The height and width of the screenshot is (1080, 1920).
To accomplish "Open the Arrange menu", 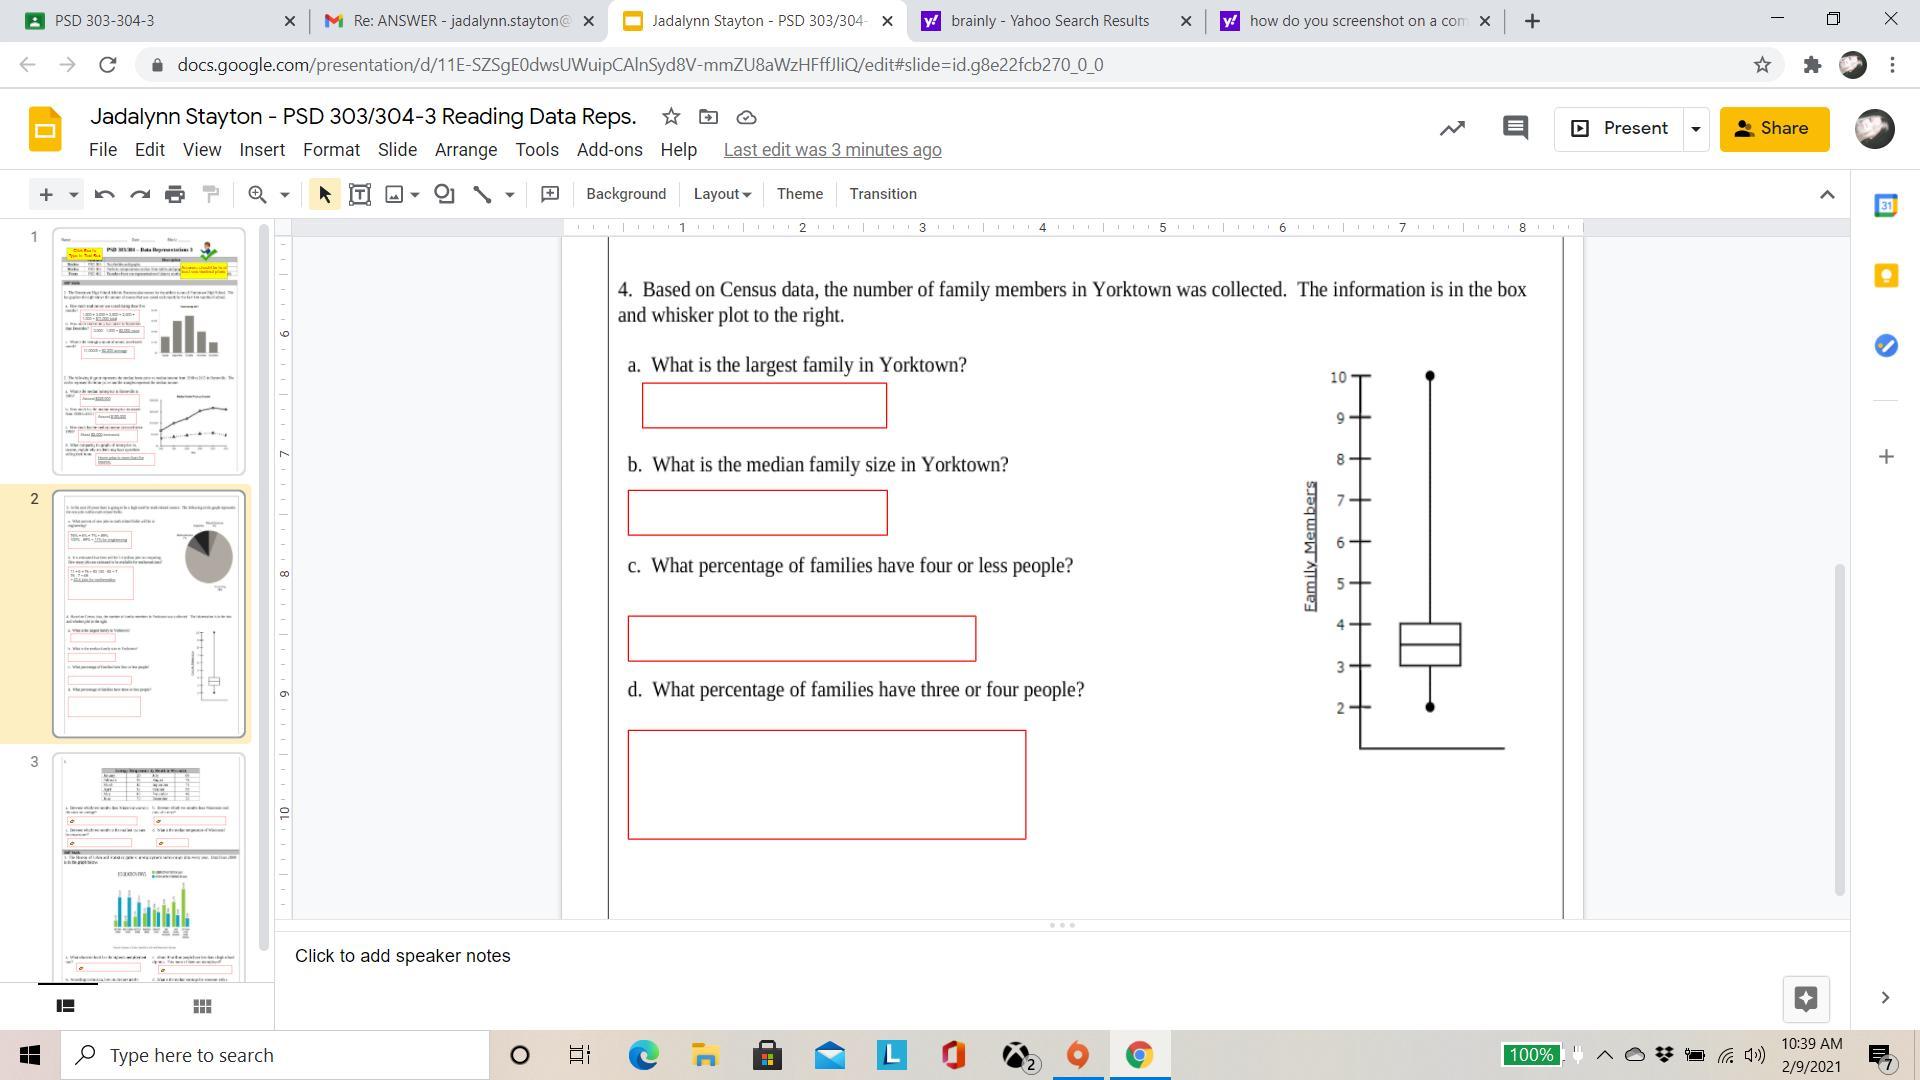I will pyautogui.click(x=465, y=150).
